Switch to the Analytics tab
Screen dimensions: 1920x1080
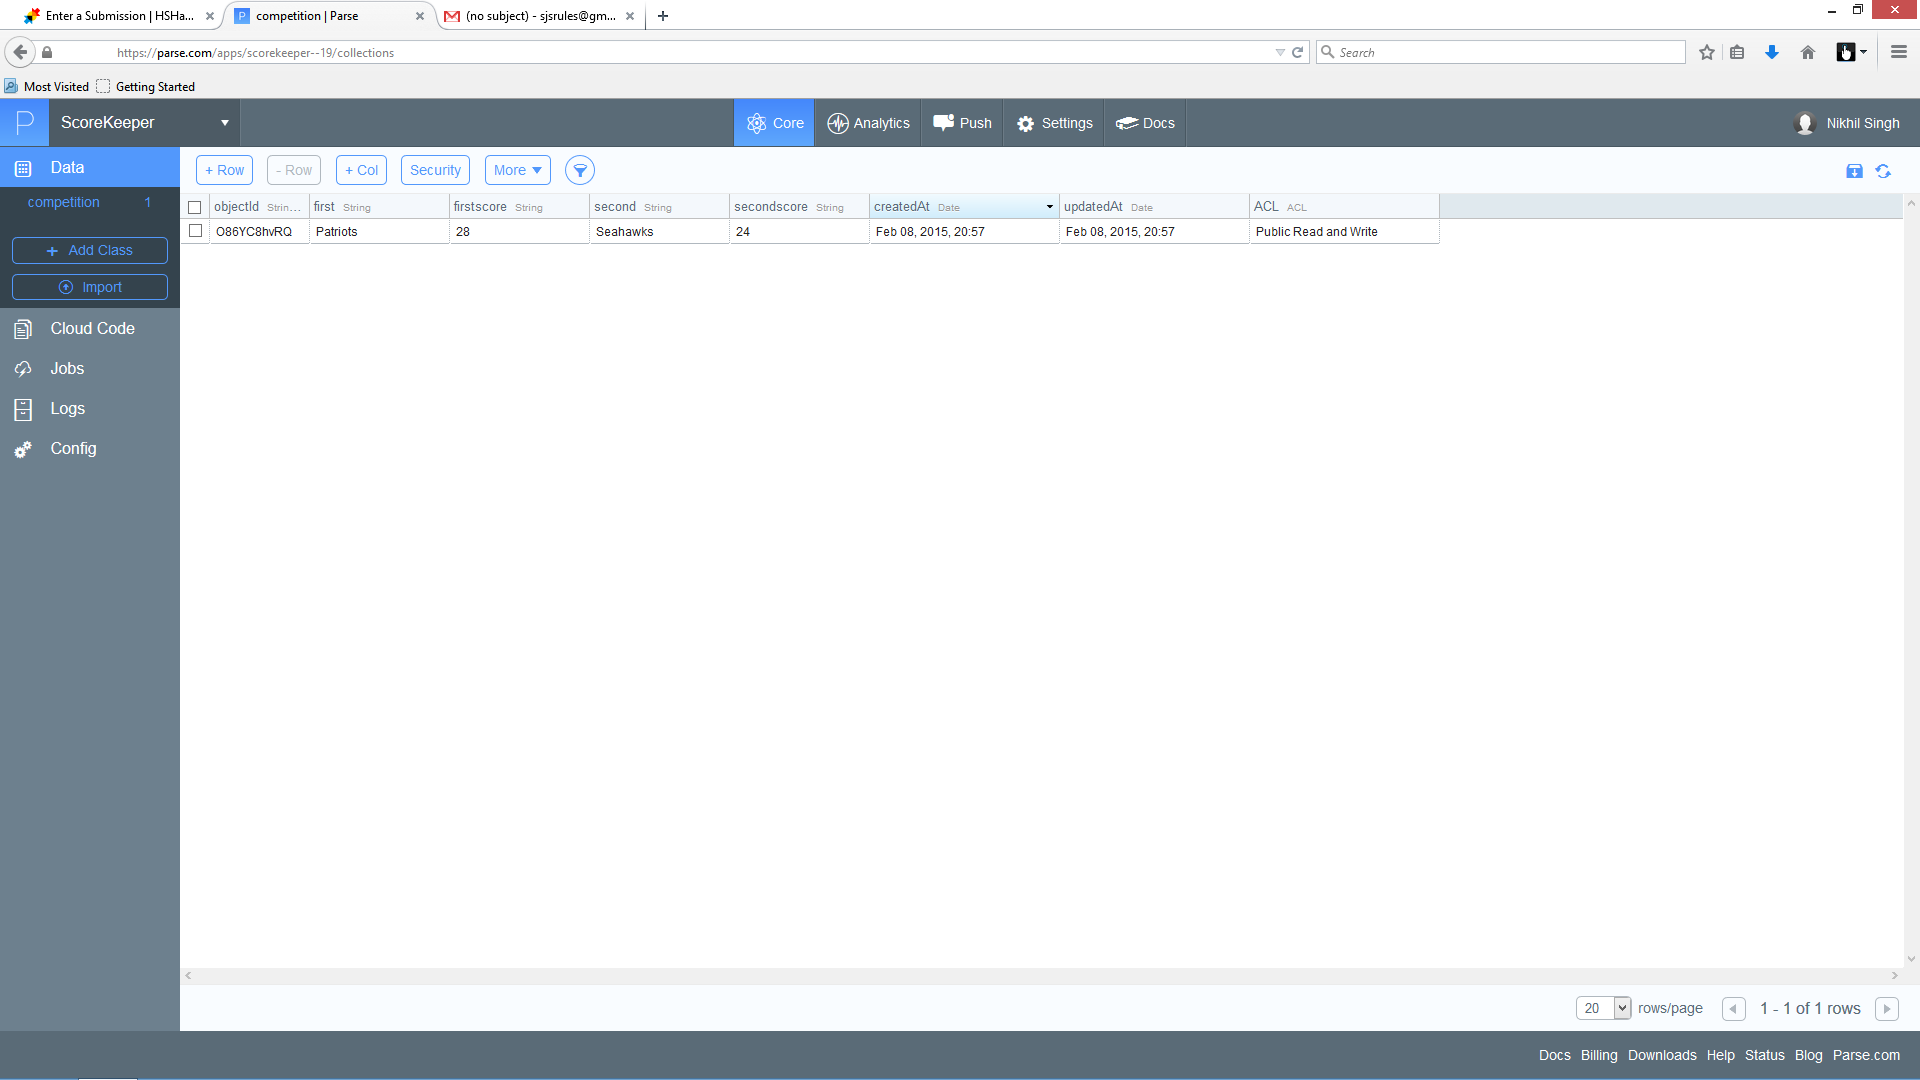868,123
